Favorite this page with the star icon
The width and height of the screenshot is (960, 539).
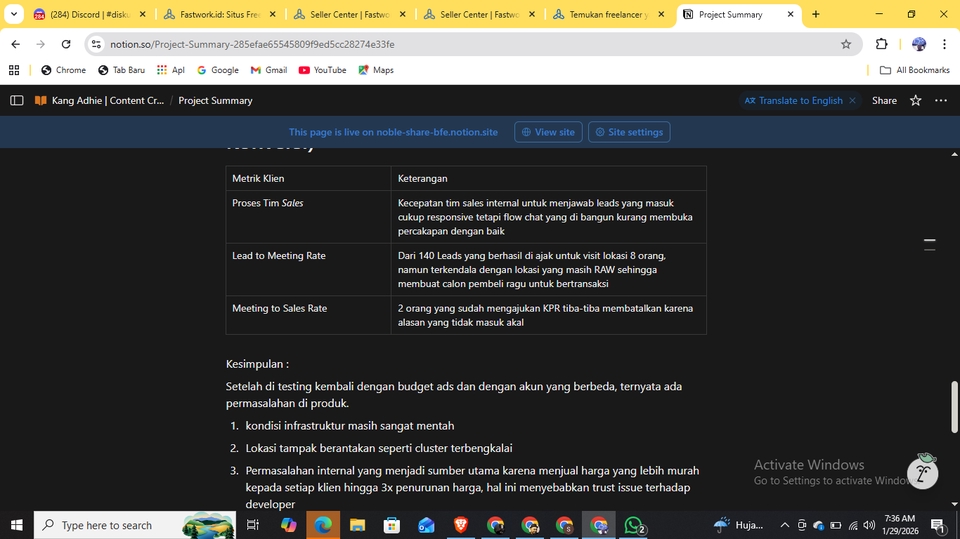915,100
